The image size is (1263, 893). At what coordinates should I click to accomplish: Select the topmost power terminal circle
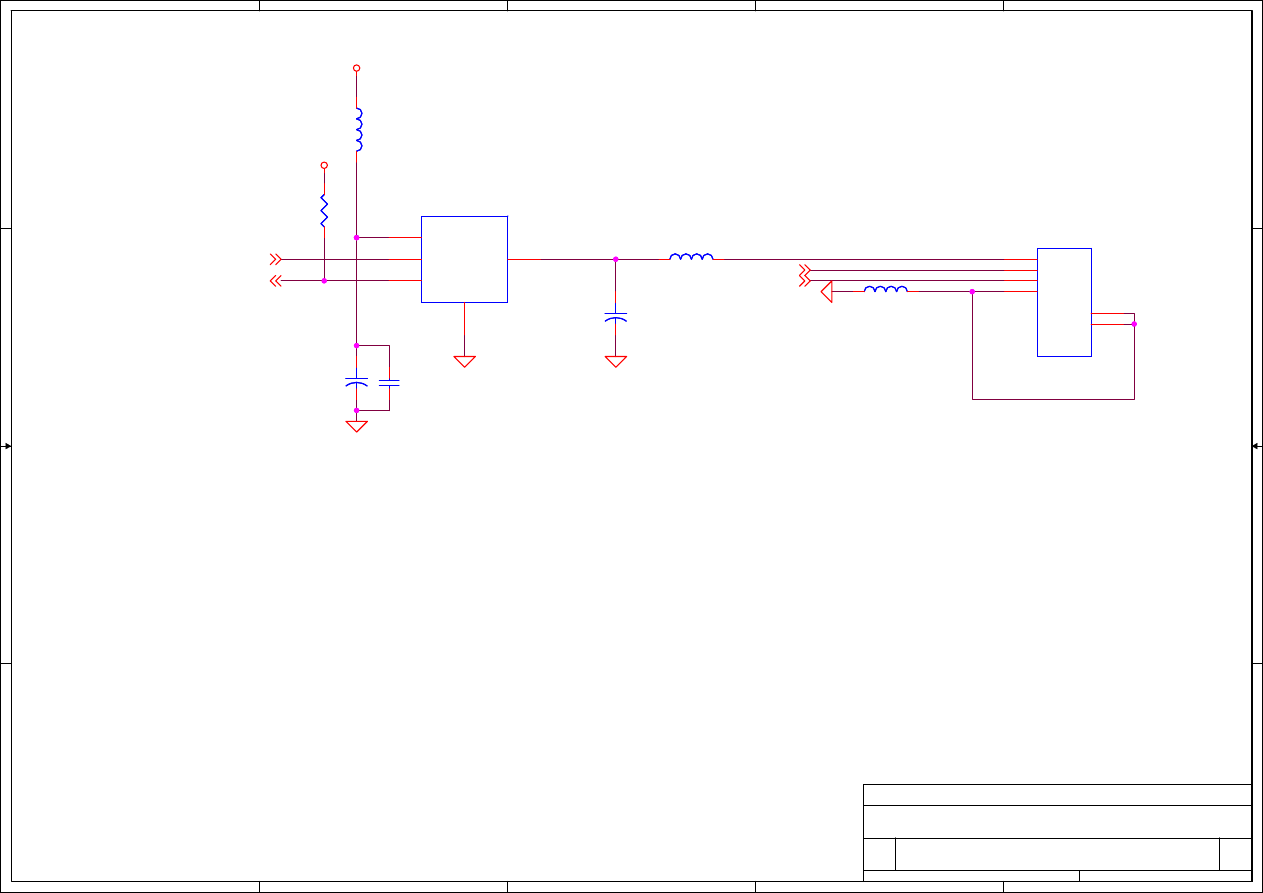(356, 68)
